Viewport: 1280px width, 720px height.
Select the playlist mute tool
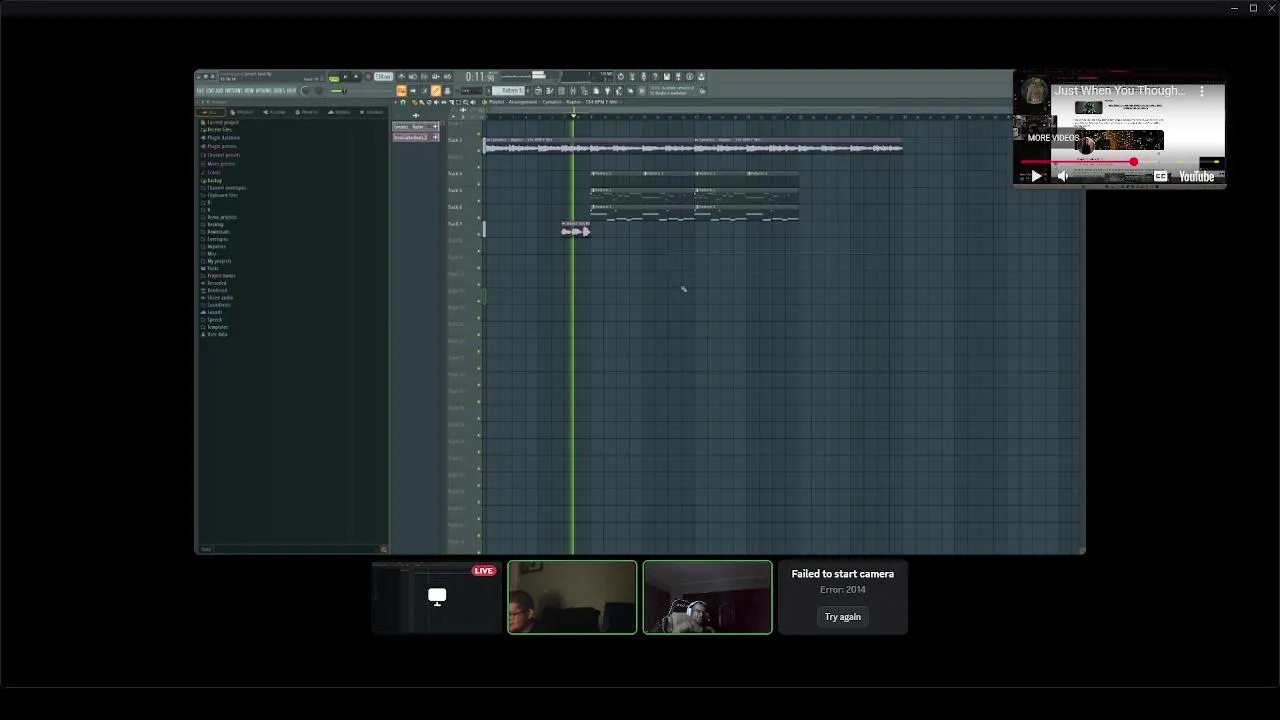[436, 102]
